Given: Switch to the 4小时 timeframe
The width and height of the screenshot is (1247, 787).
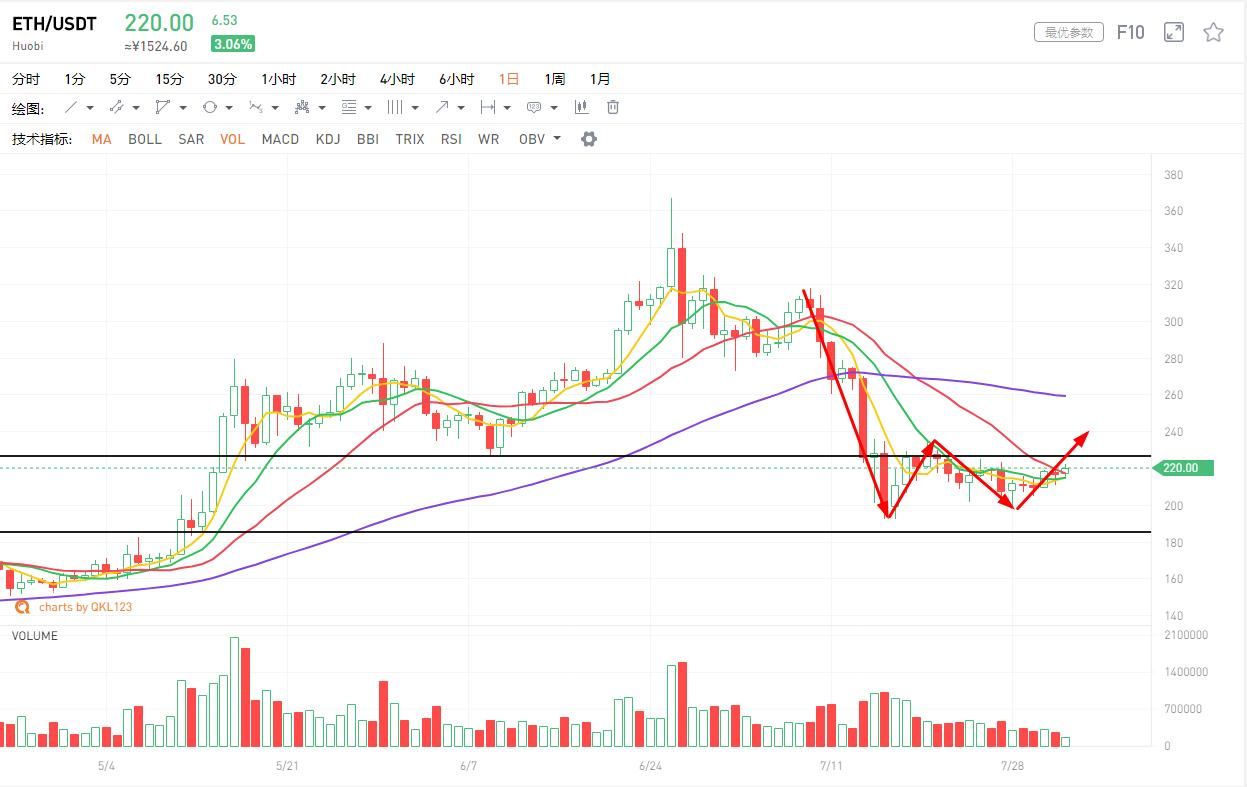Looking at the screenshot, I should 397,79.
